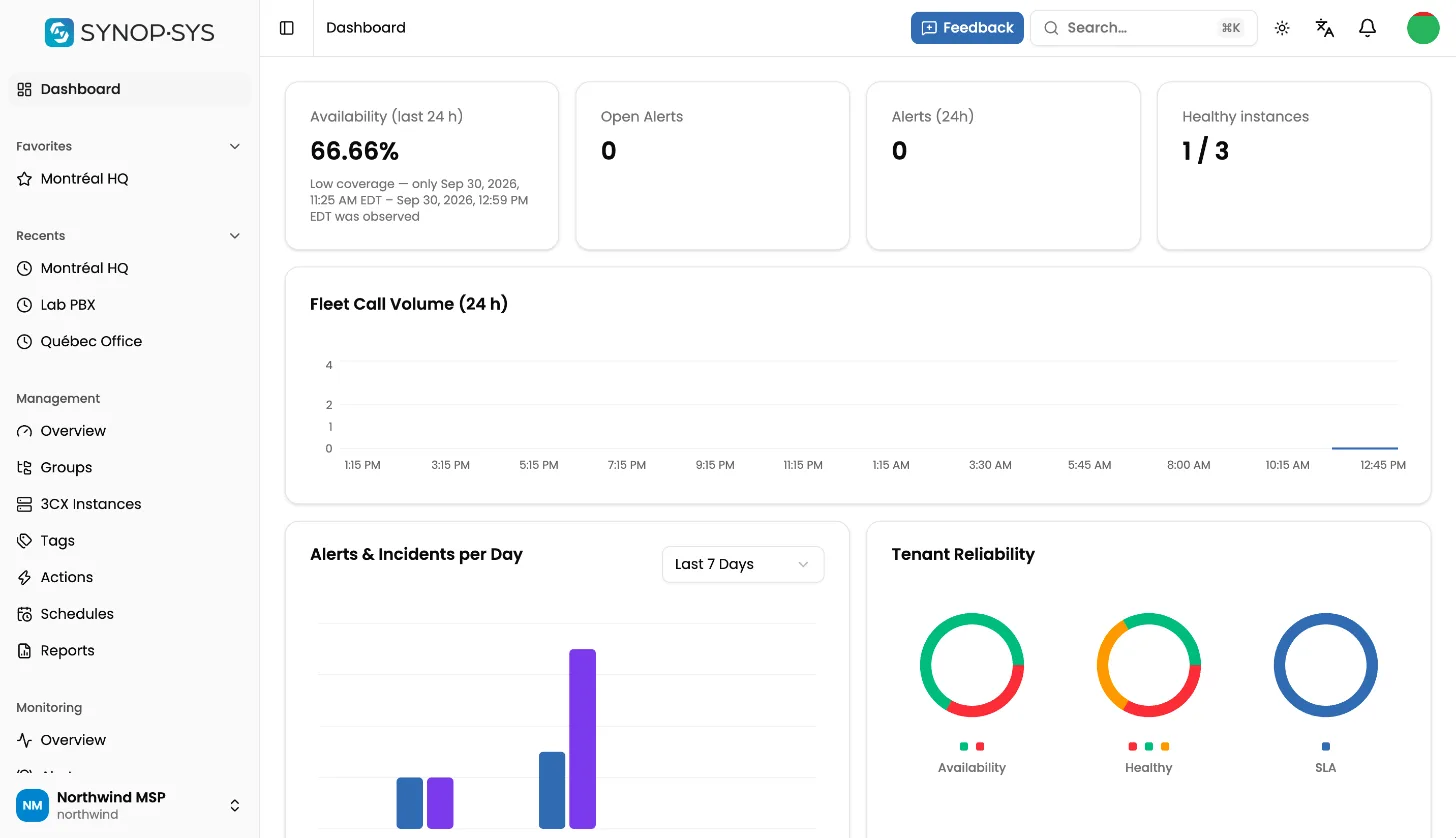
Task: Collapse the Recents section chevron
Action: tap(235, 236)
